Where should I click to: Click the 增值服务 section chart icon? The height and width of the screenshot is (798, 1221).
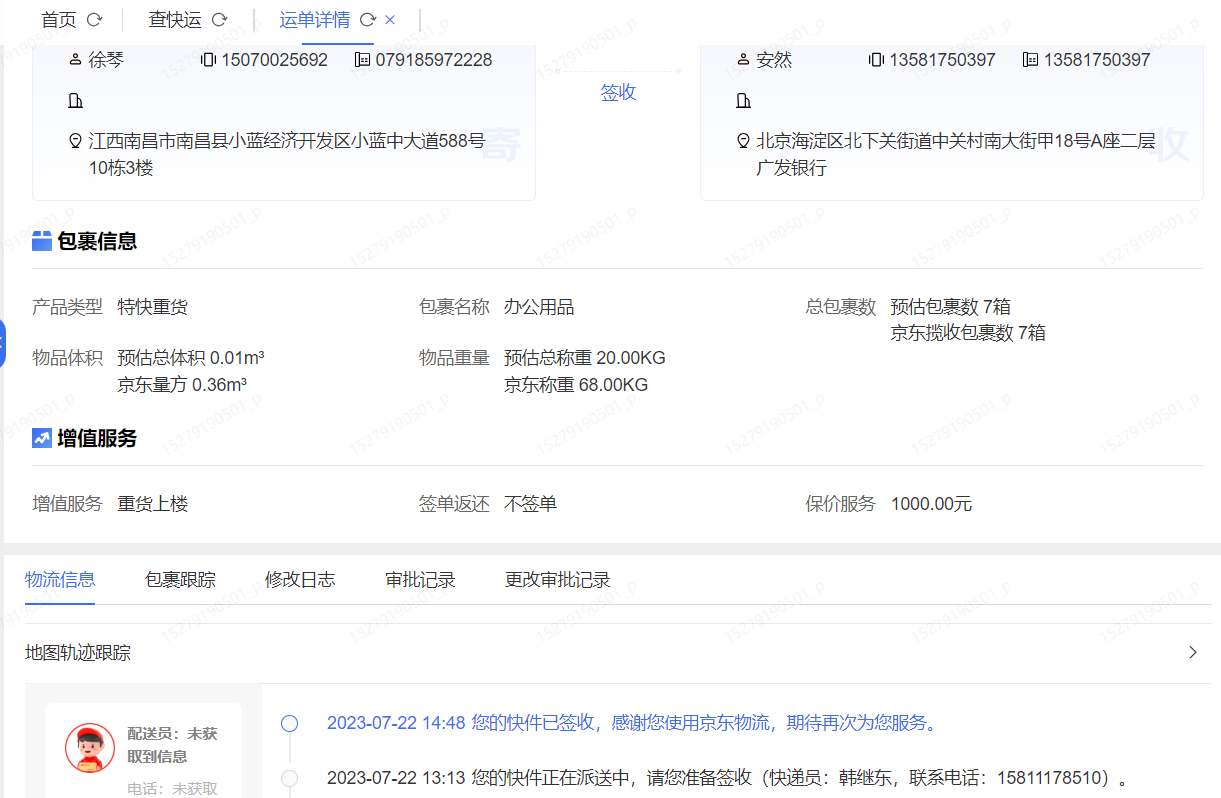(42, 438)
